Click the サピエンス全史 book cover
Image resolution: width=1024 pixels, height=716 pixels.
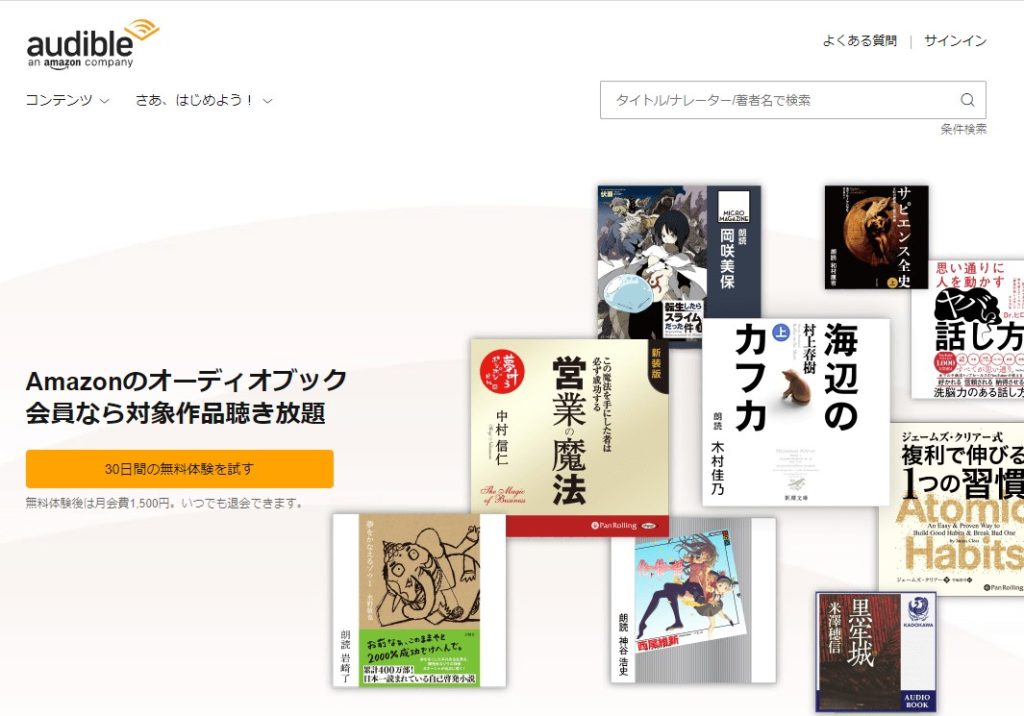coord(876,236)
